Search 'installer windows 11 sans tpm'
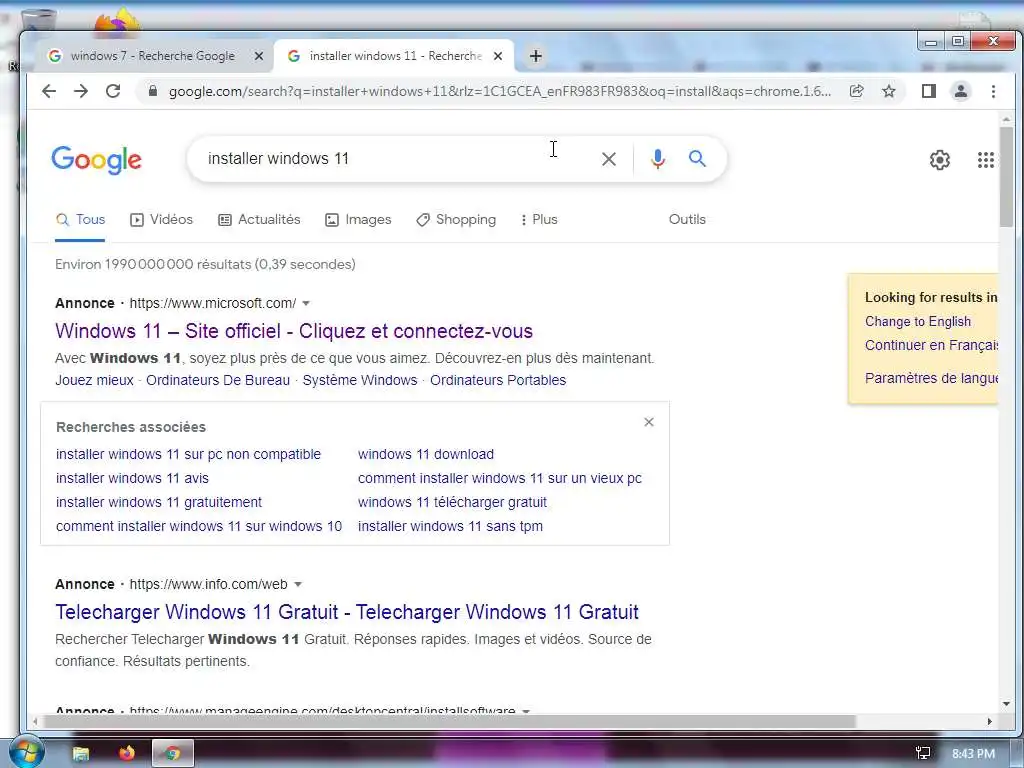 coord(450,526)
